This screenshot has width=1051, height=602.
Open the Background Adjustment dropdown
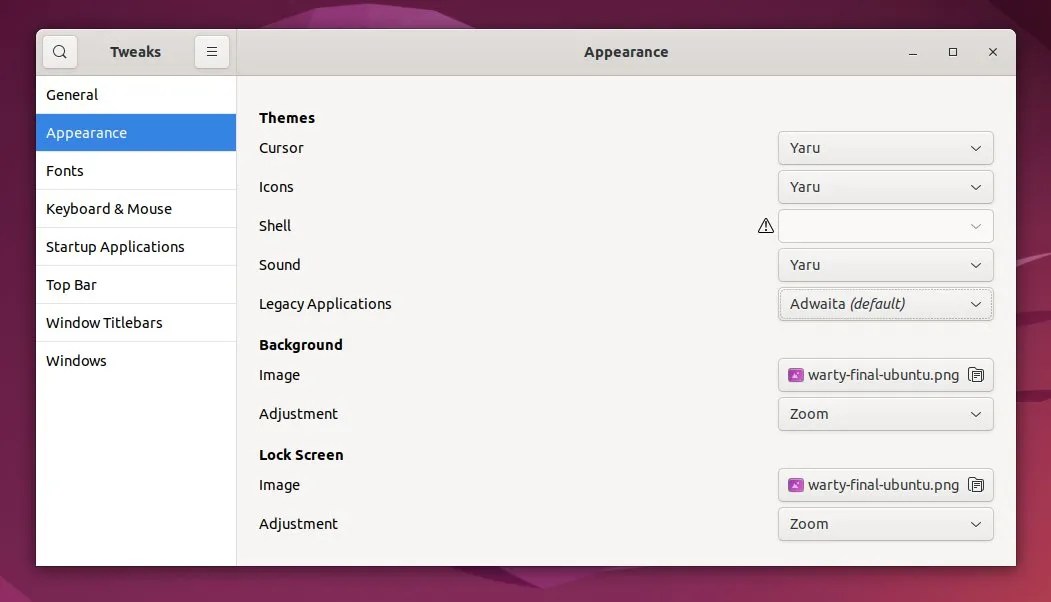click(885, 414)
